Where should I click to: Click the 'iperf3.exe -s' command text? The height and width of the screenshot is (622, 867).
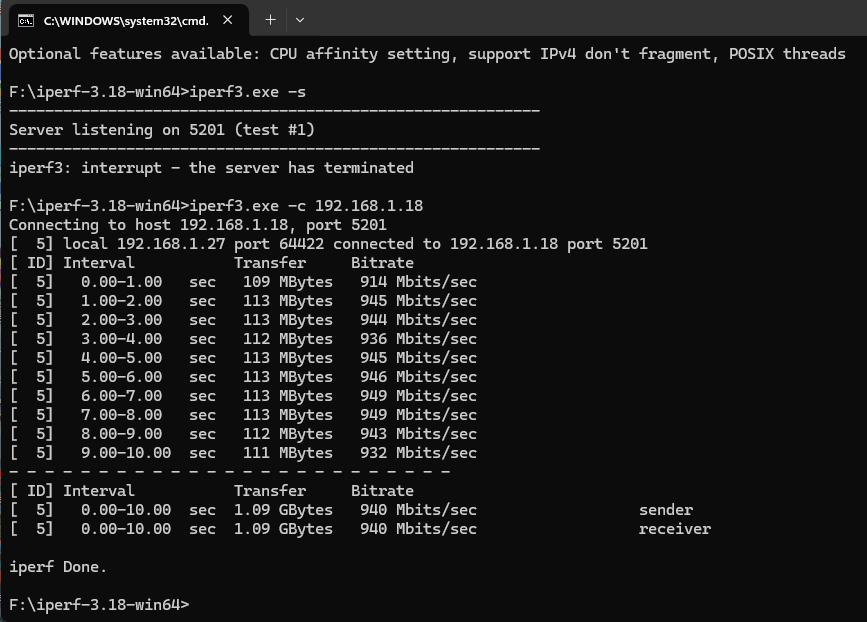248,92
